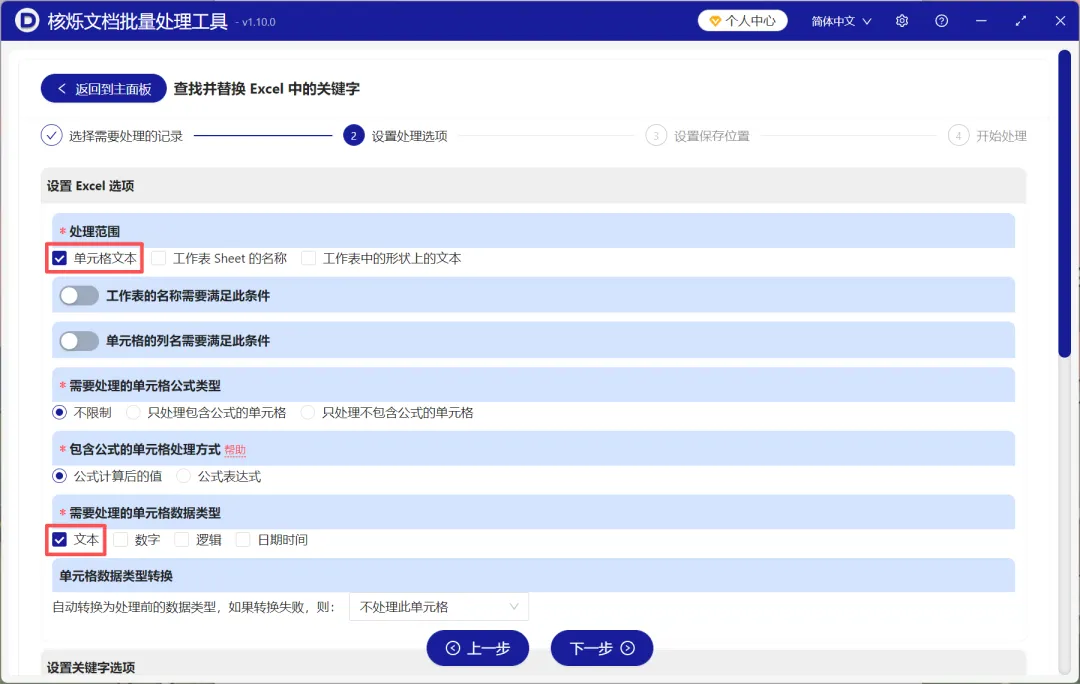Check the 工作表 Sheet 的名称 checkbox

(158, 258)
